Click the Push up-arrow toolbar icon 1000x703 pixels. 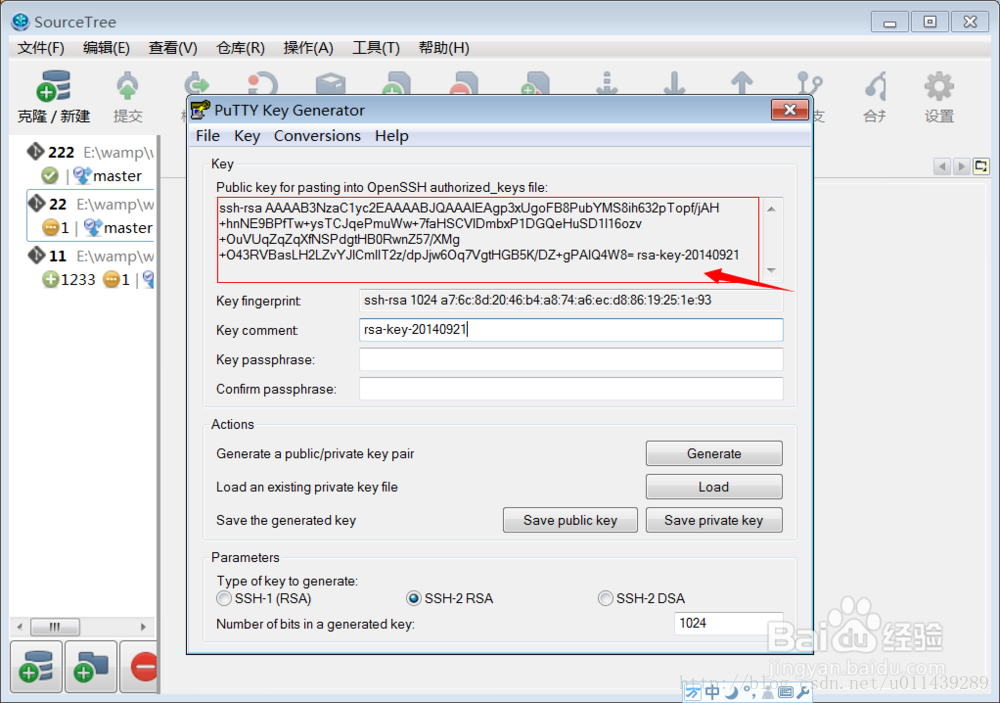742,83
